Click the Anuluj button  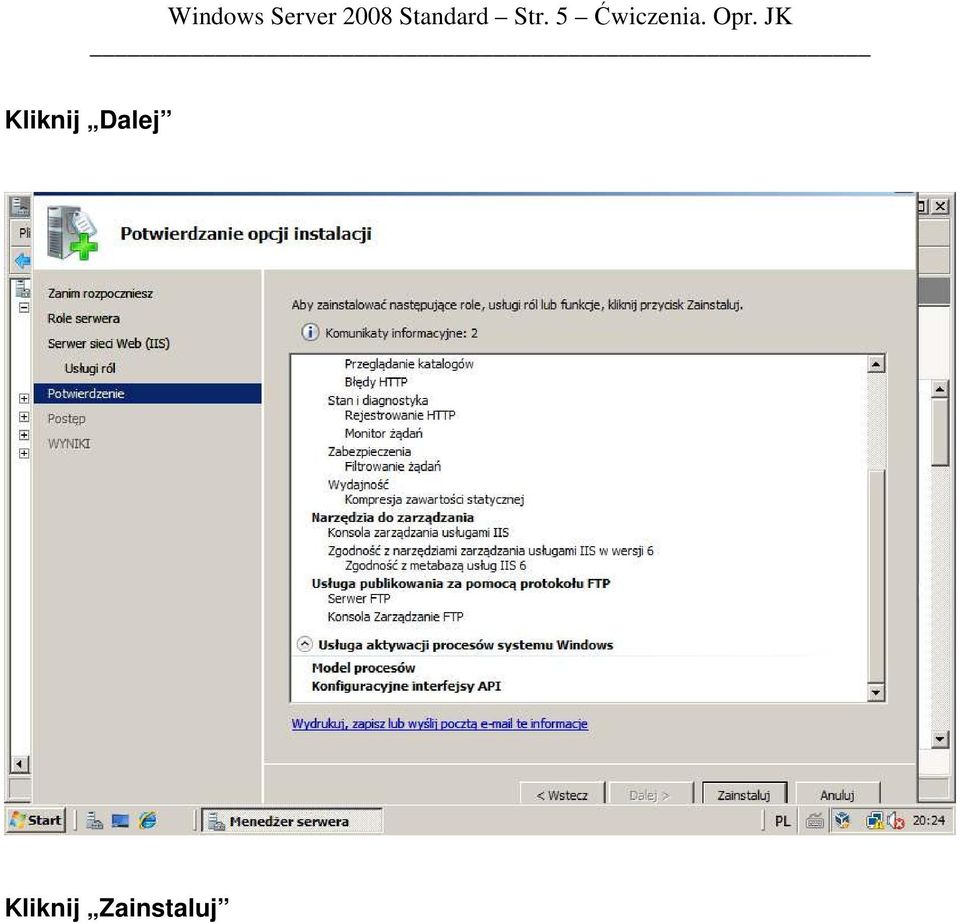(x=837, y=794)
